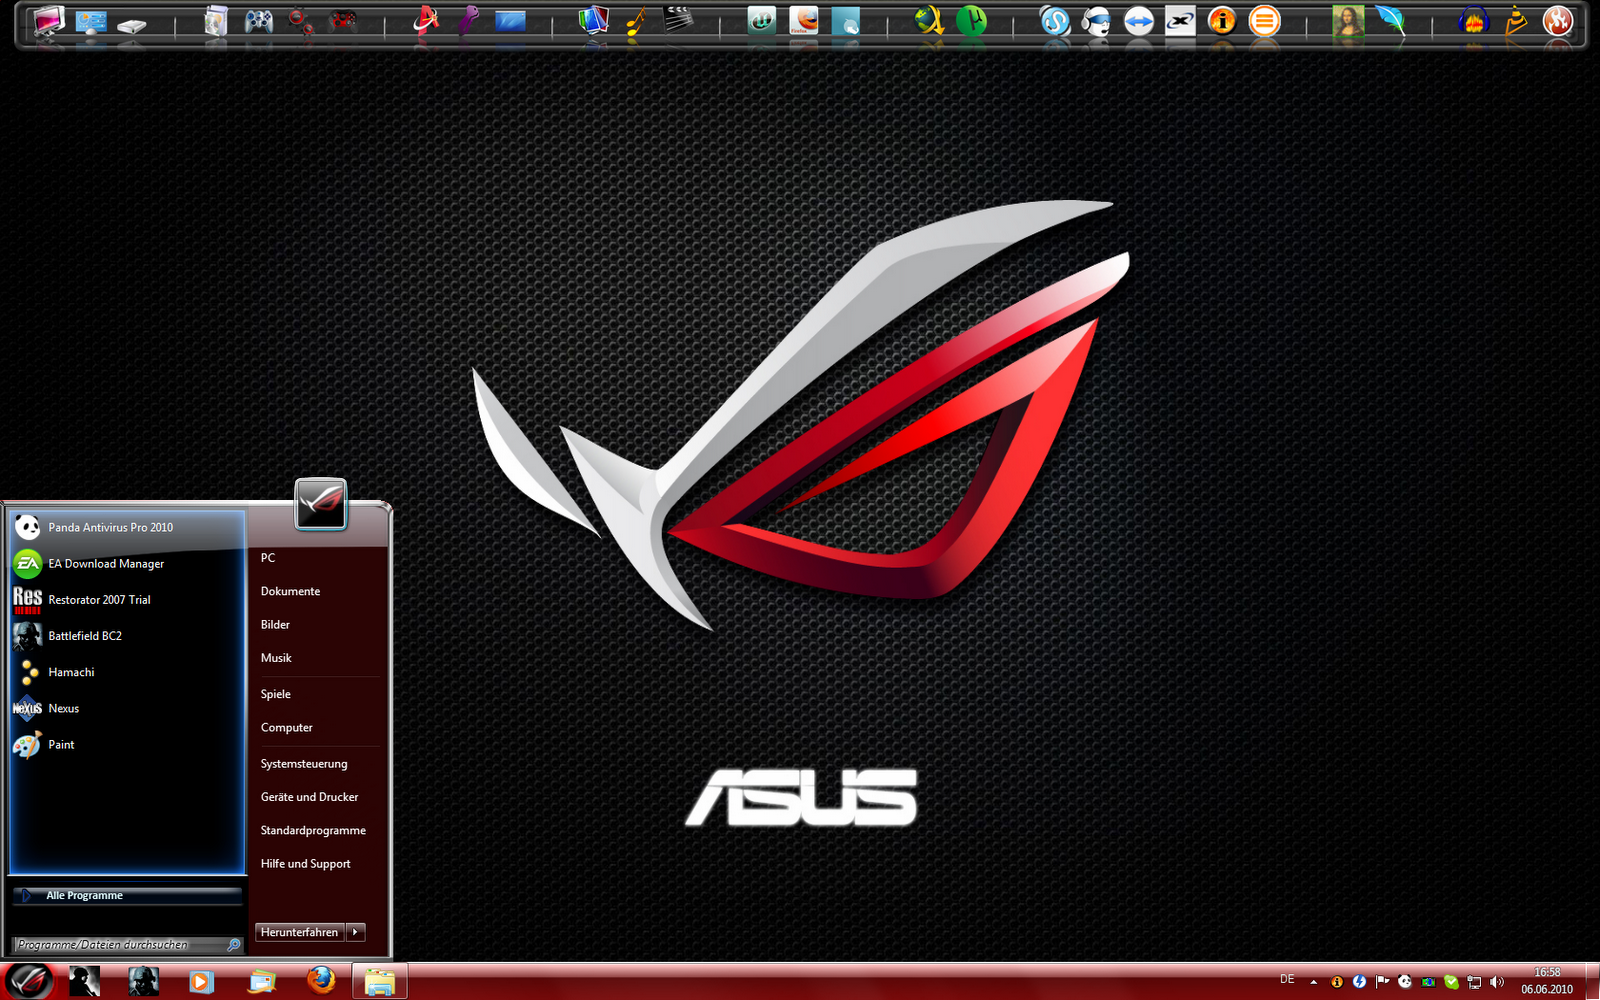Open Windows Media Player from the taskbar
Screen dimensions: 1600x1000
[x=201, y=981]
